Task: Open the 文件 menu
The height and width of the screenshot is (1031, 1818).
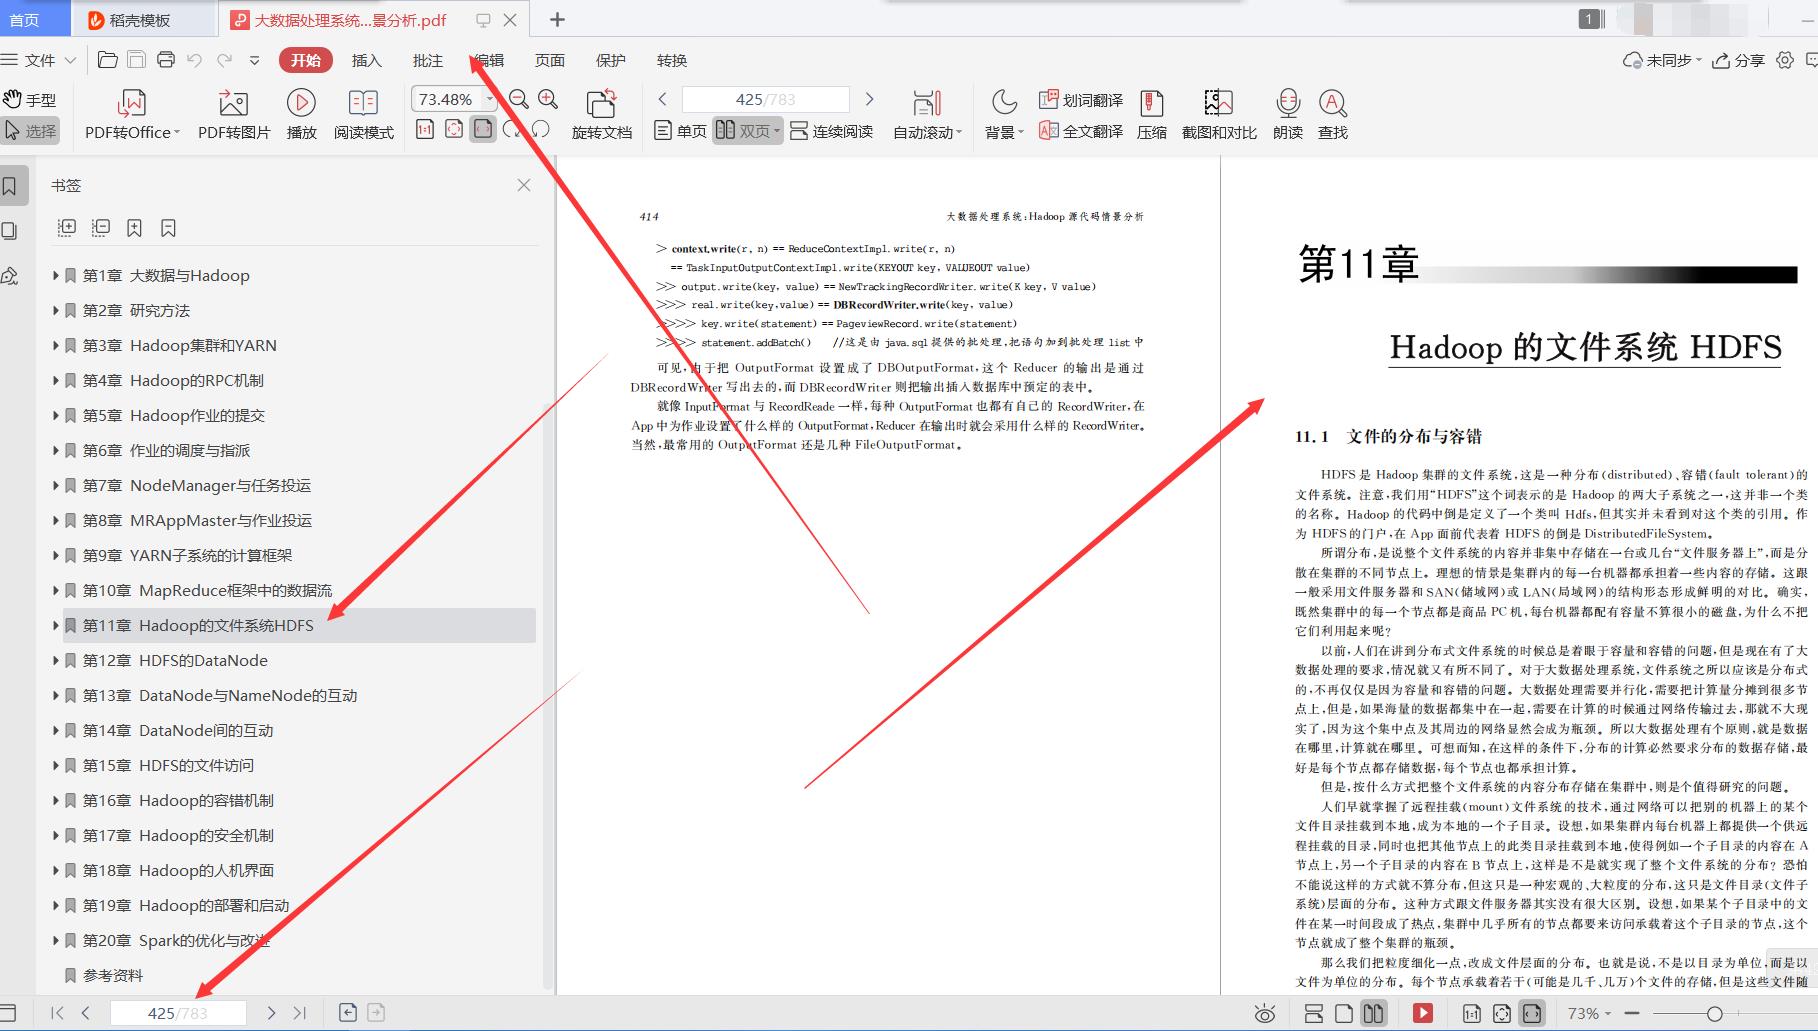Action: (39, 60)
